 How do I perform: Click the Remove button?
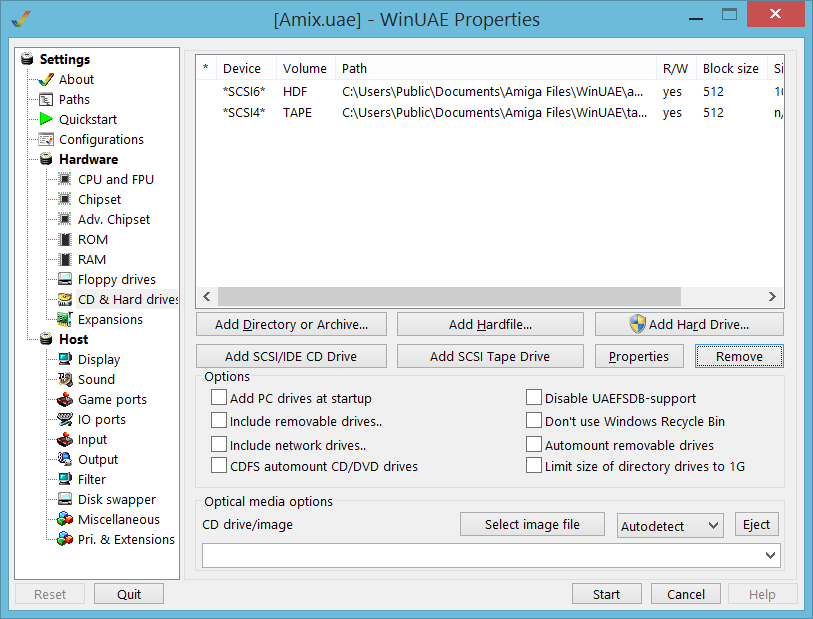click(739, 357)
